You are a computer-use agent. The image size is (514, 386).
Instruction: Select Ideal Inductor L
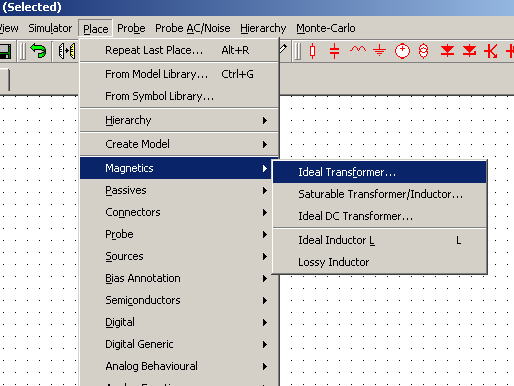click(380, 240)
